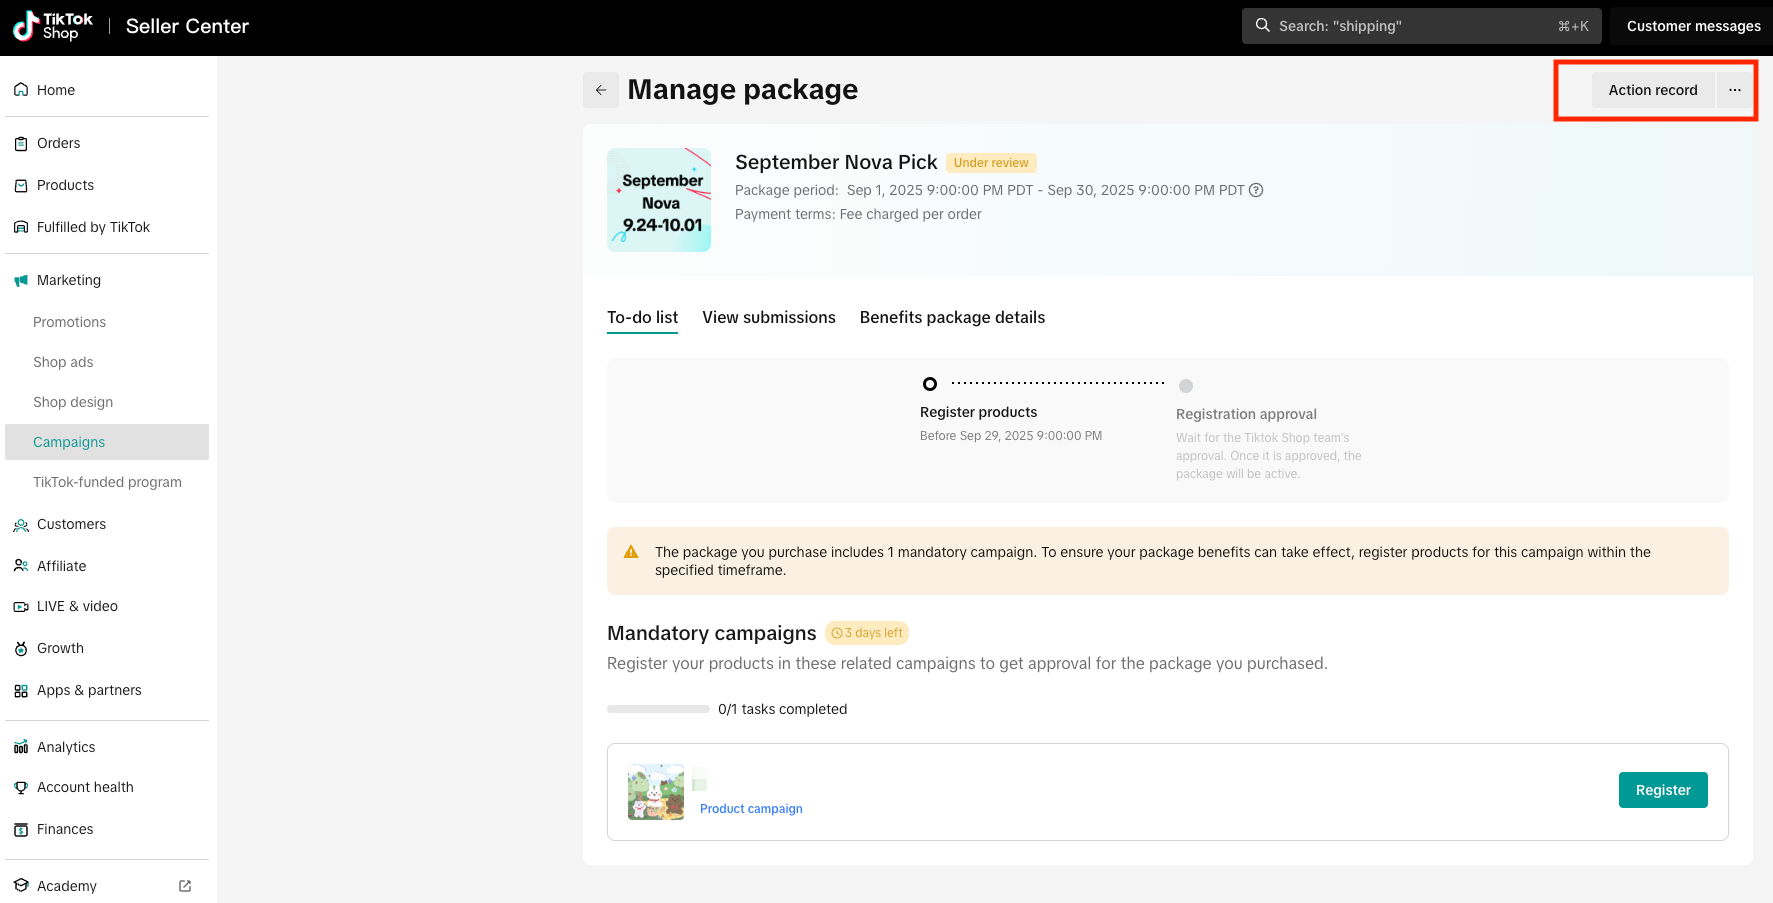Click the Action record button
This screenshot has height=903, width=1773.
pos(1652,90)
